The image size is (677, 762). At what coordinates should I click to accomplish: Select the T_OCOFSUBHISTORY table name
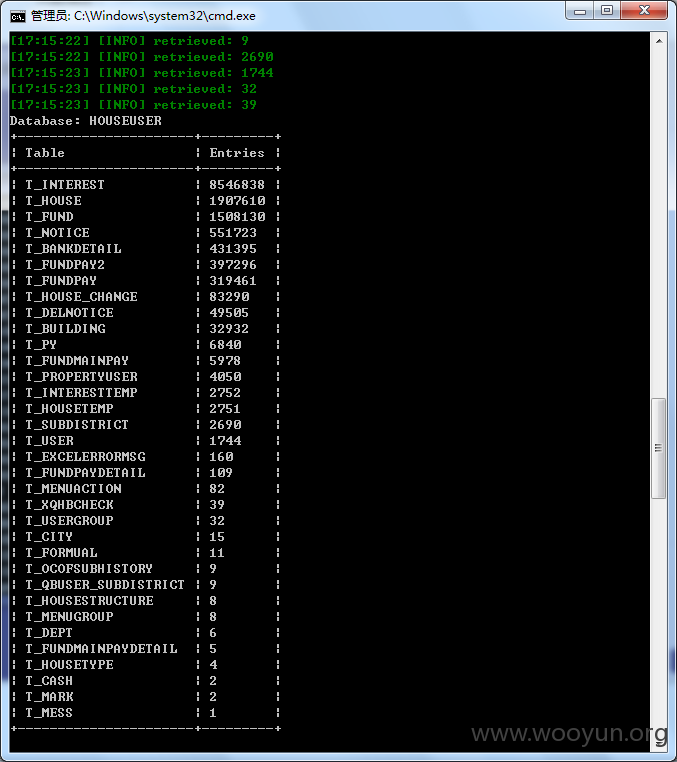click(x=89, y=569)
